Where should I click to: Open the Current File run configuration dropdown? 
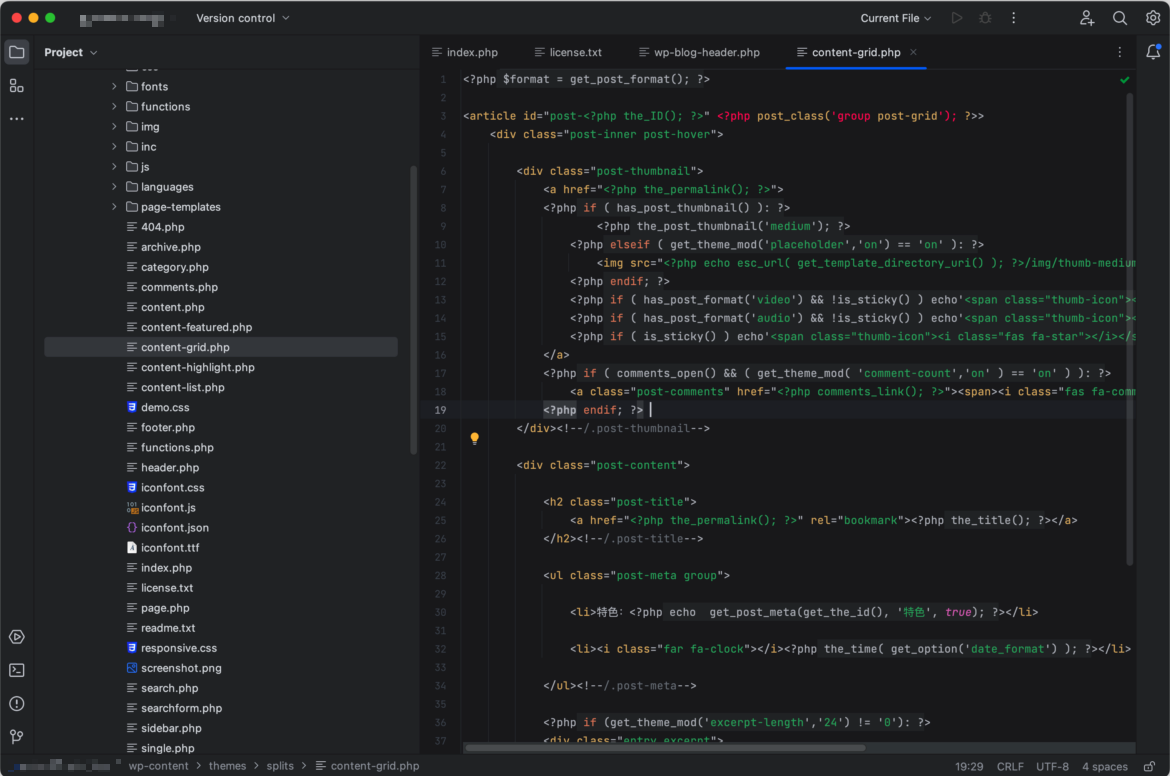tap(893, 17)
